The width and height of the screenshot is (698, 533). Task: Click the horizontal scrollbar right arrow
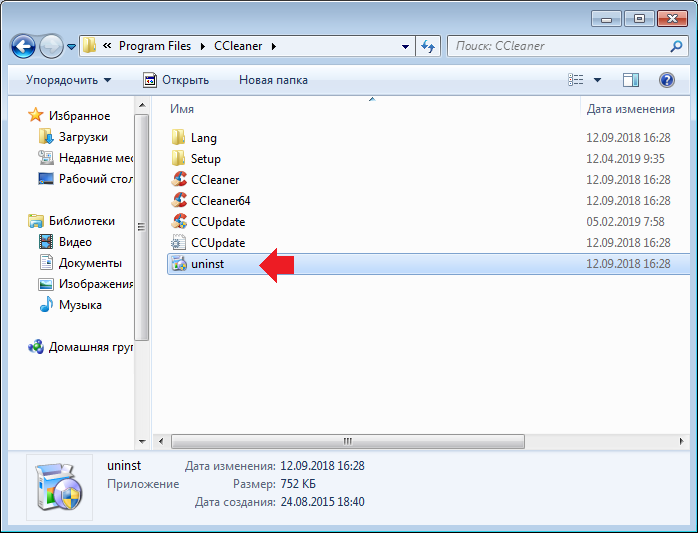coord(681,442)
